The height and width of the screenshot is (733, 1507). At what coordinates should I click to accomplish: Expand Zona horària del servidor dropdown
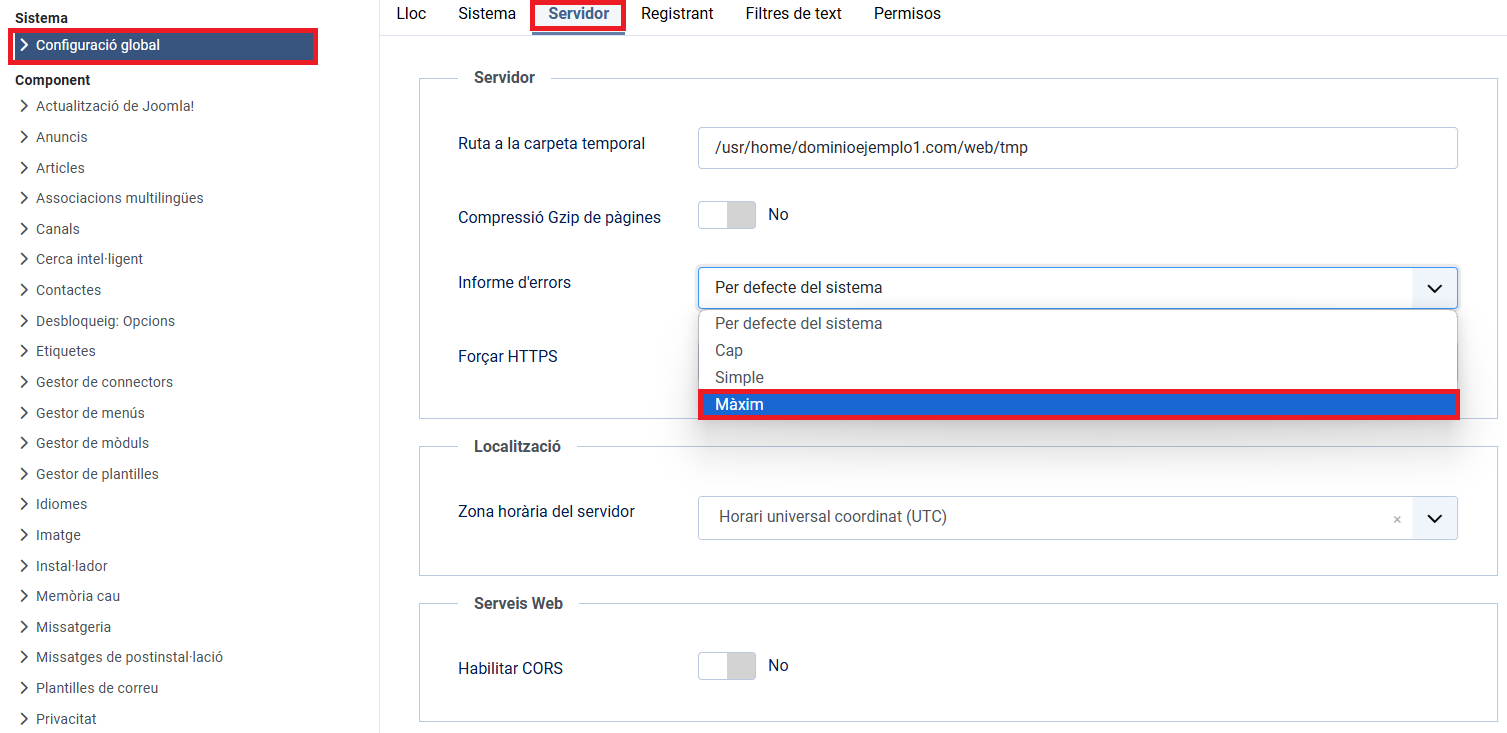click(x=1434, y=518)
